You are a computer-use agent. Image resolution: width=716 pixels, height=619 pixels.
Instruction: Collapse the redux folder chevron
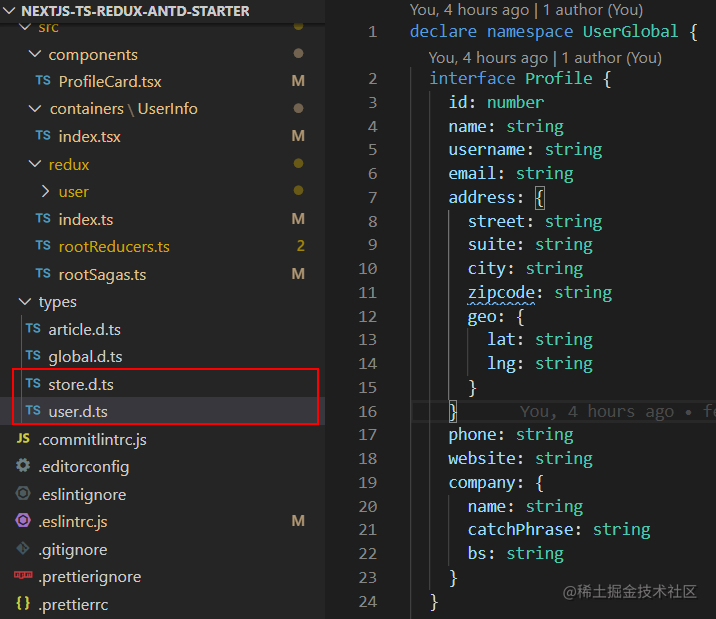(35, 164)
